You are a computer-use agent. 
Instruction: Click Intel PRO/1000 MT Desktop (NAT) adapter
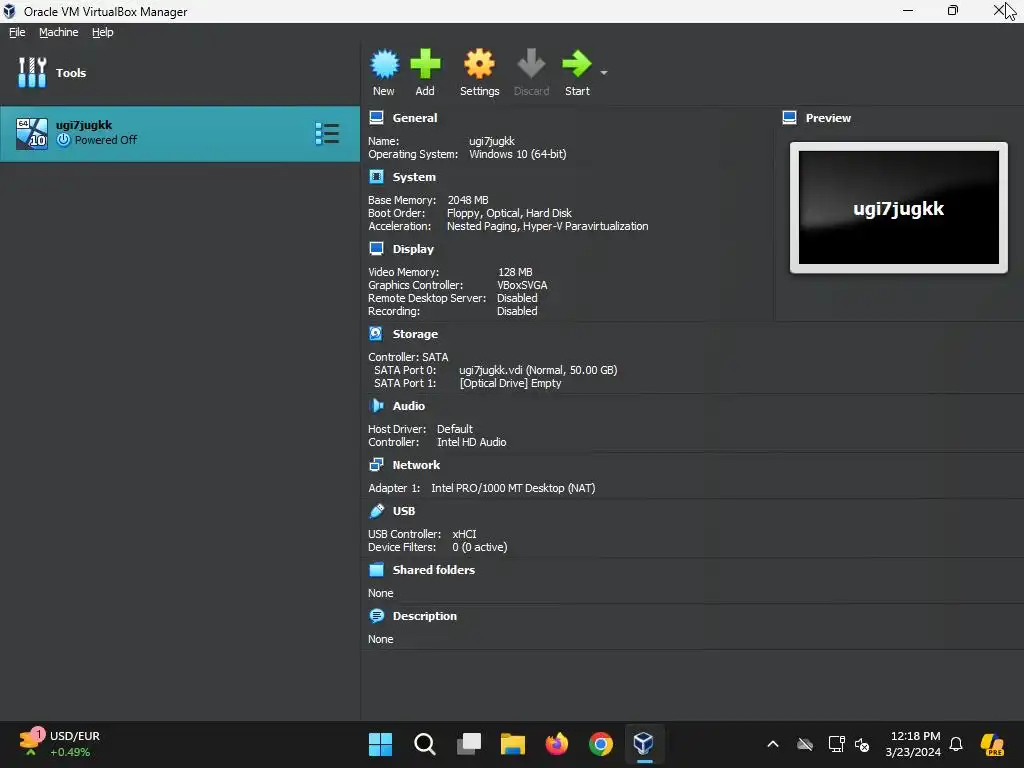[513, 488]
